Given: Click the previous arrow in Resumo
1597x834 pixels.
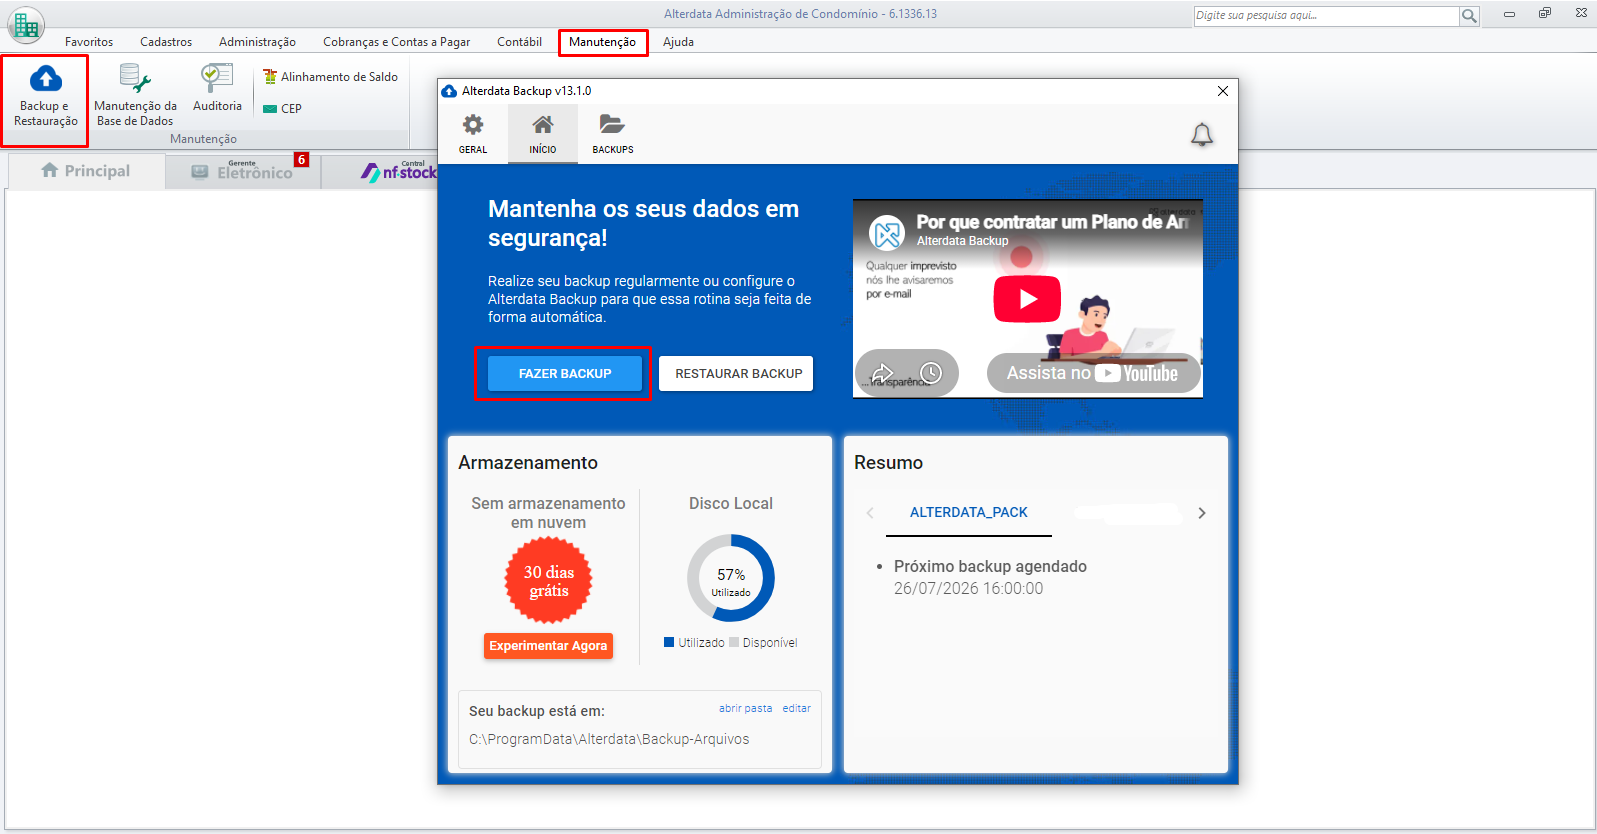Looking at the screenshot, I should pyautogui.click(x=870, y=513).
